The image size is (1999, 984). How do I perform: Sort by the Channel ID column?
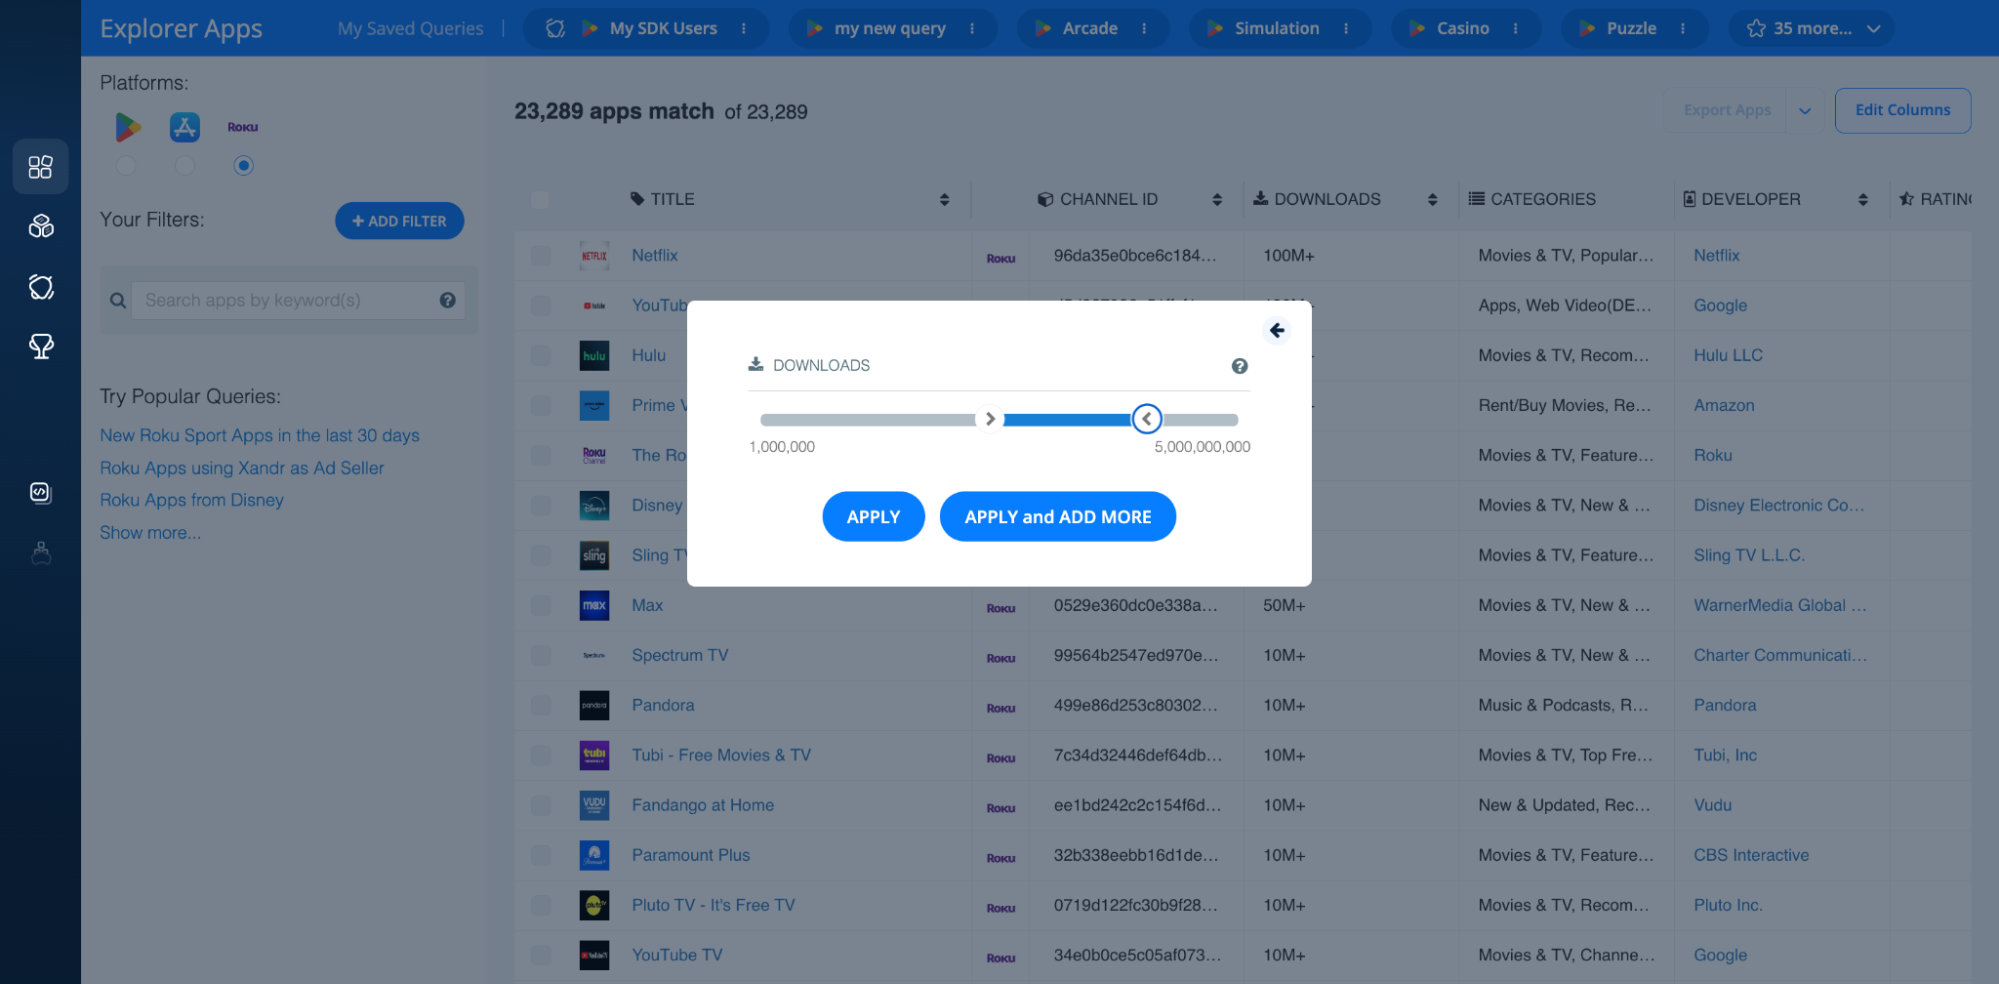pyautogui.click(x=1217, y=200)
